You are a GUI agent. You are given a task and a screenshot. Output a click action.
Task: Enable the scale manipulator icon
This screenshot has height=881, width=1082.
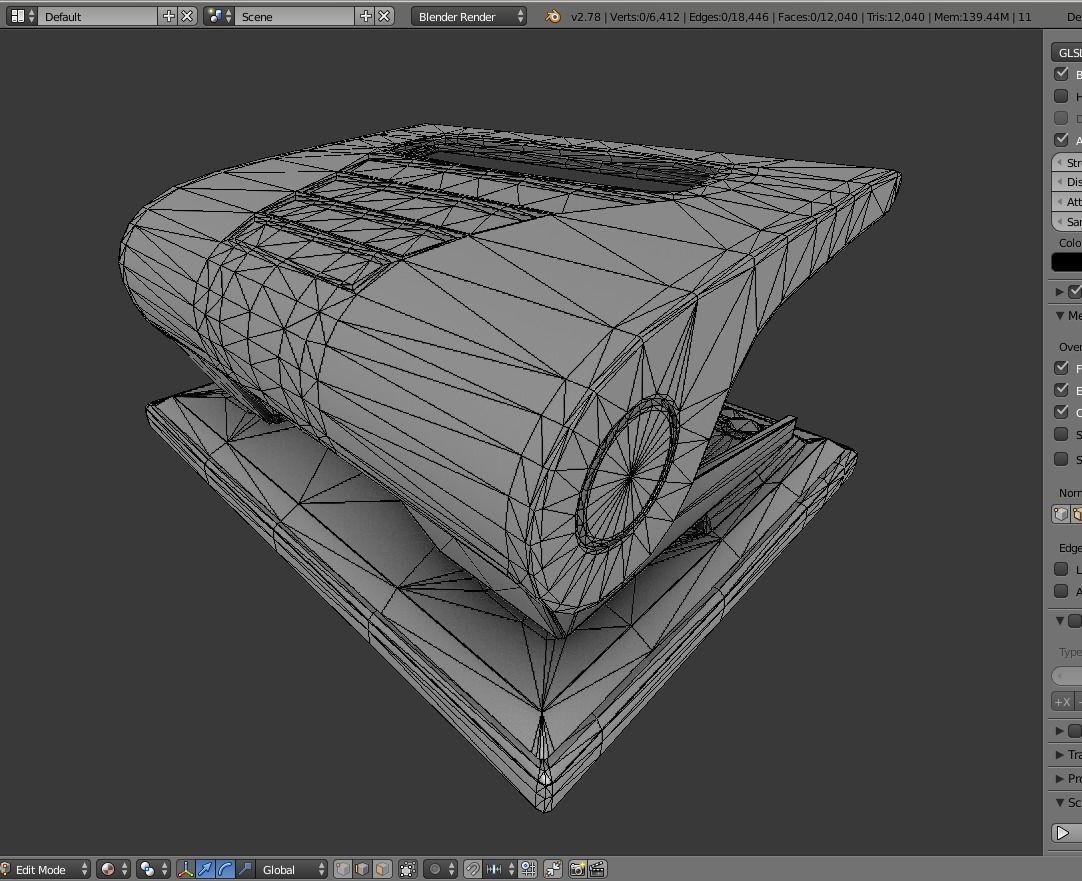click(x=245, y=869)
